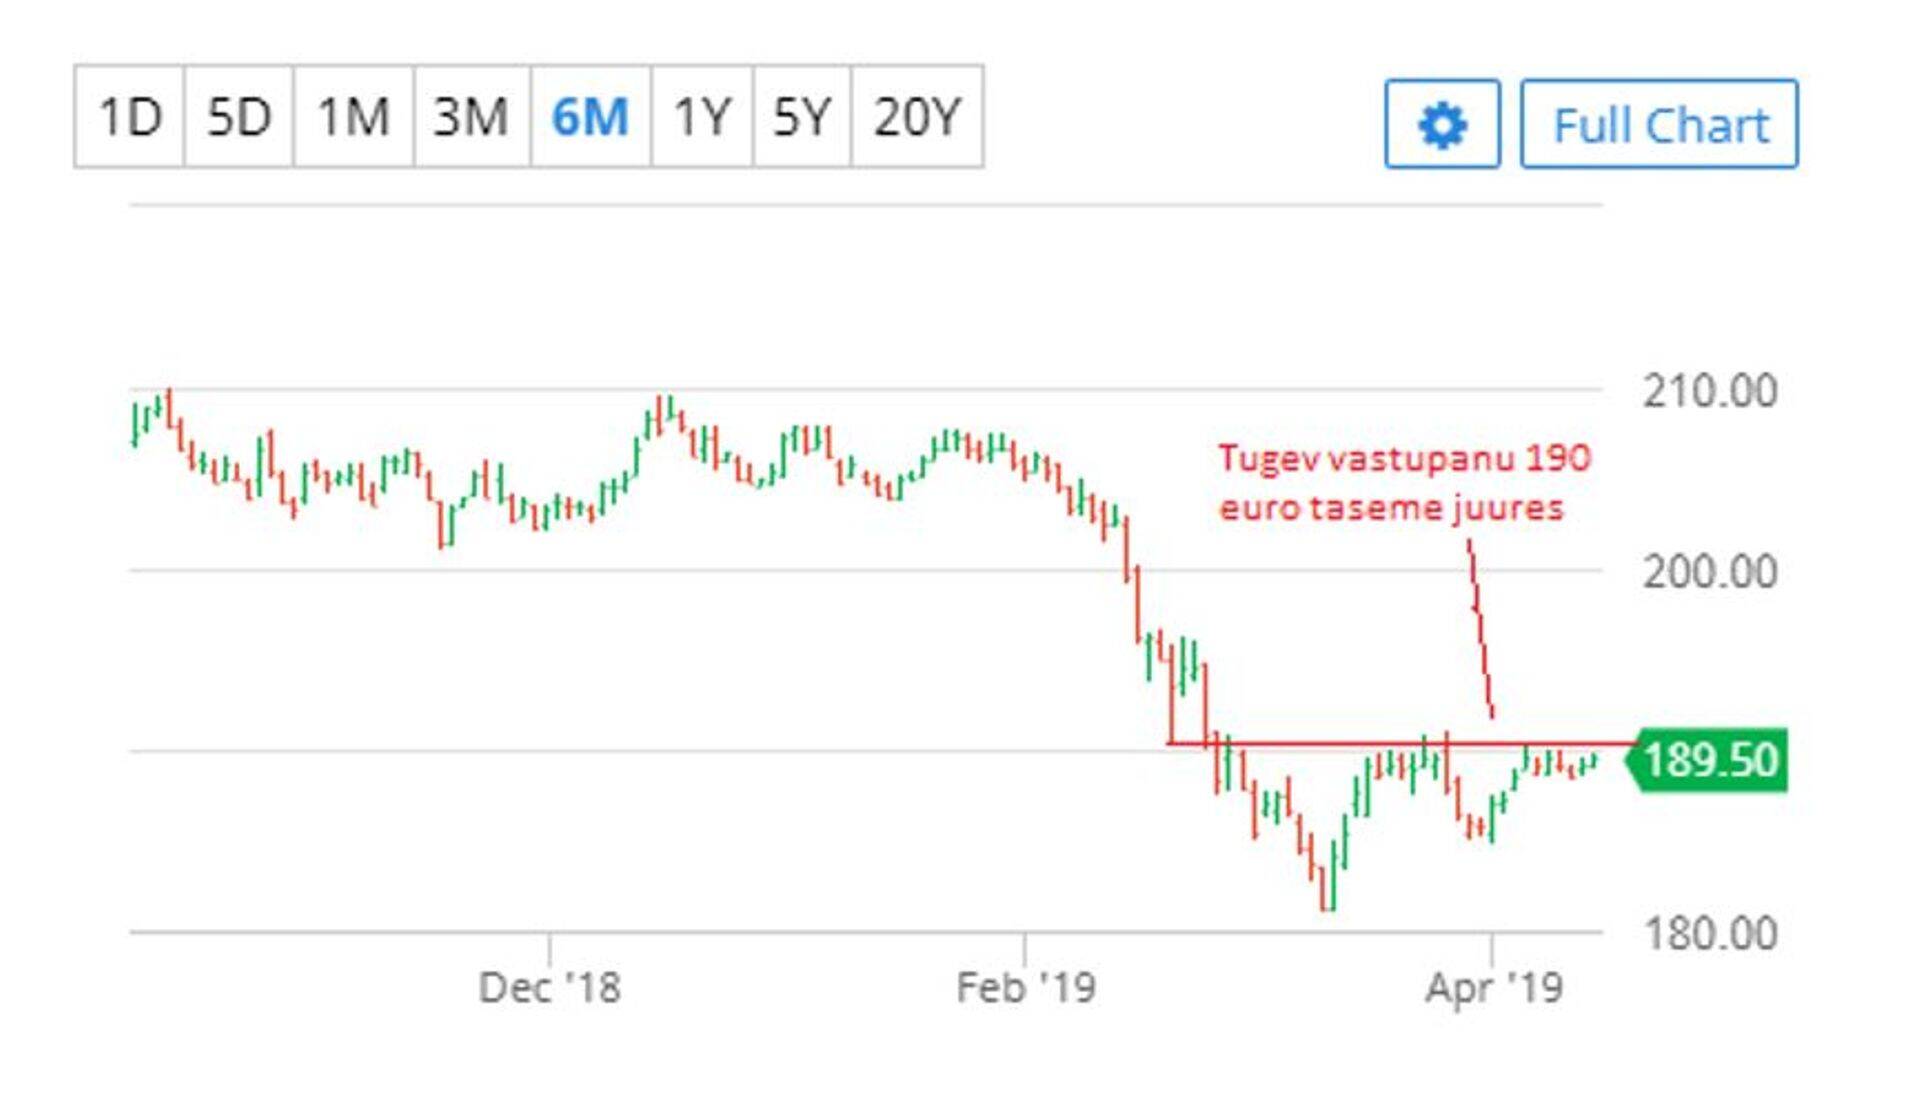This screenshot has width=1920, height=1101.
Task: Click the active 6M range tab
Action: pyautogui.click(x=590, y=117)
